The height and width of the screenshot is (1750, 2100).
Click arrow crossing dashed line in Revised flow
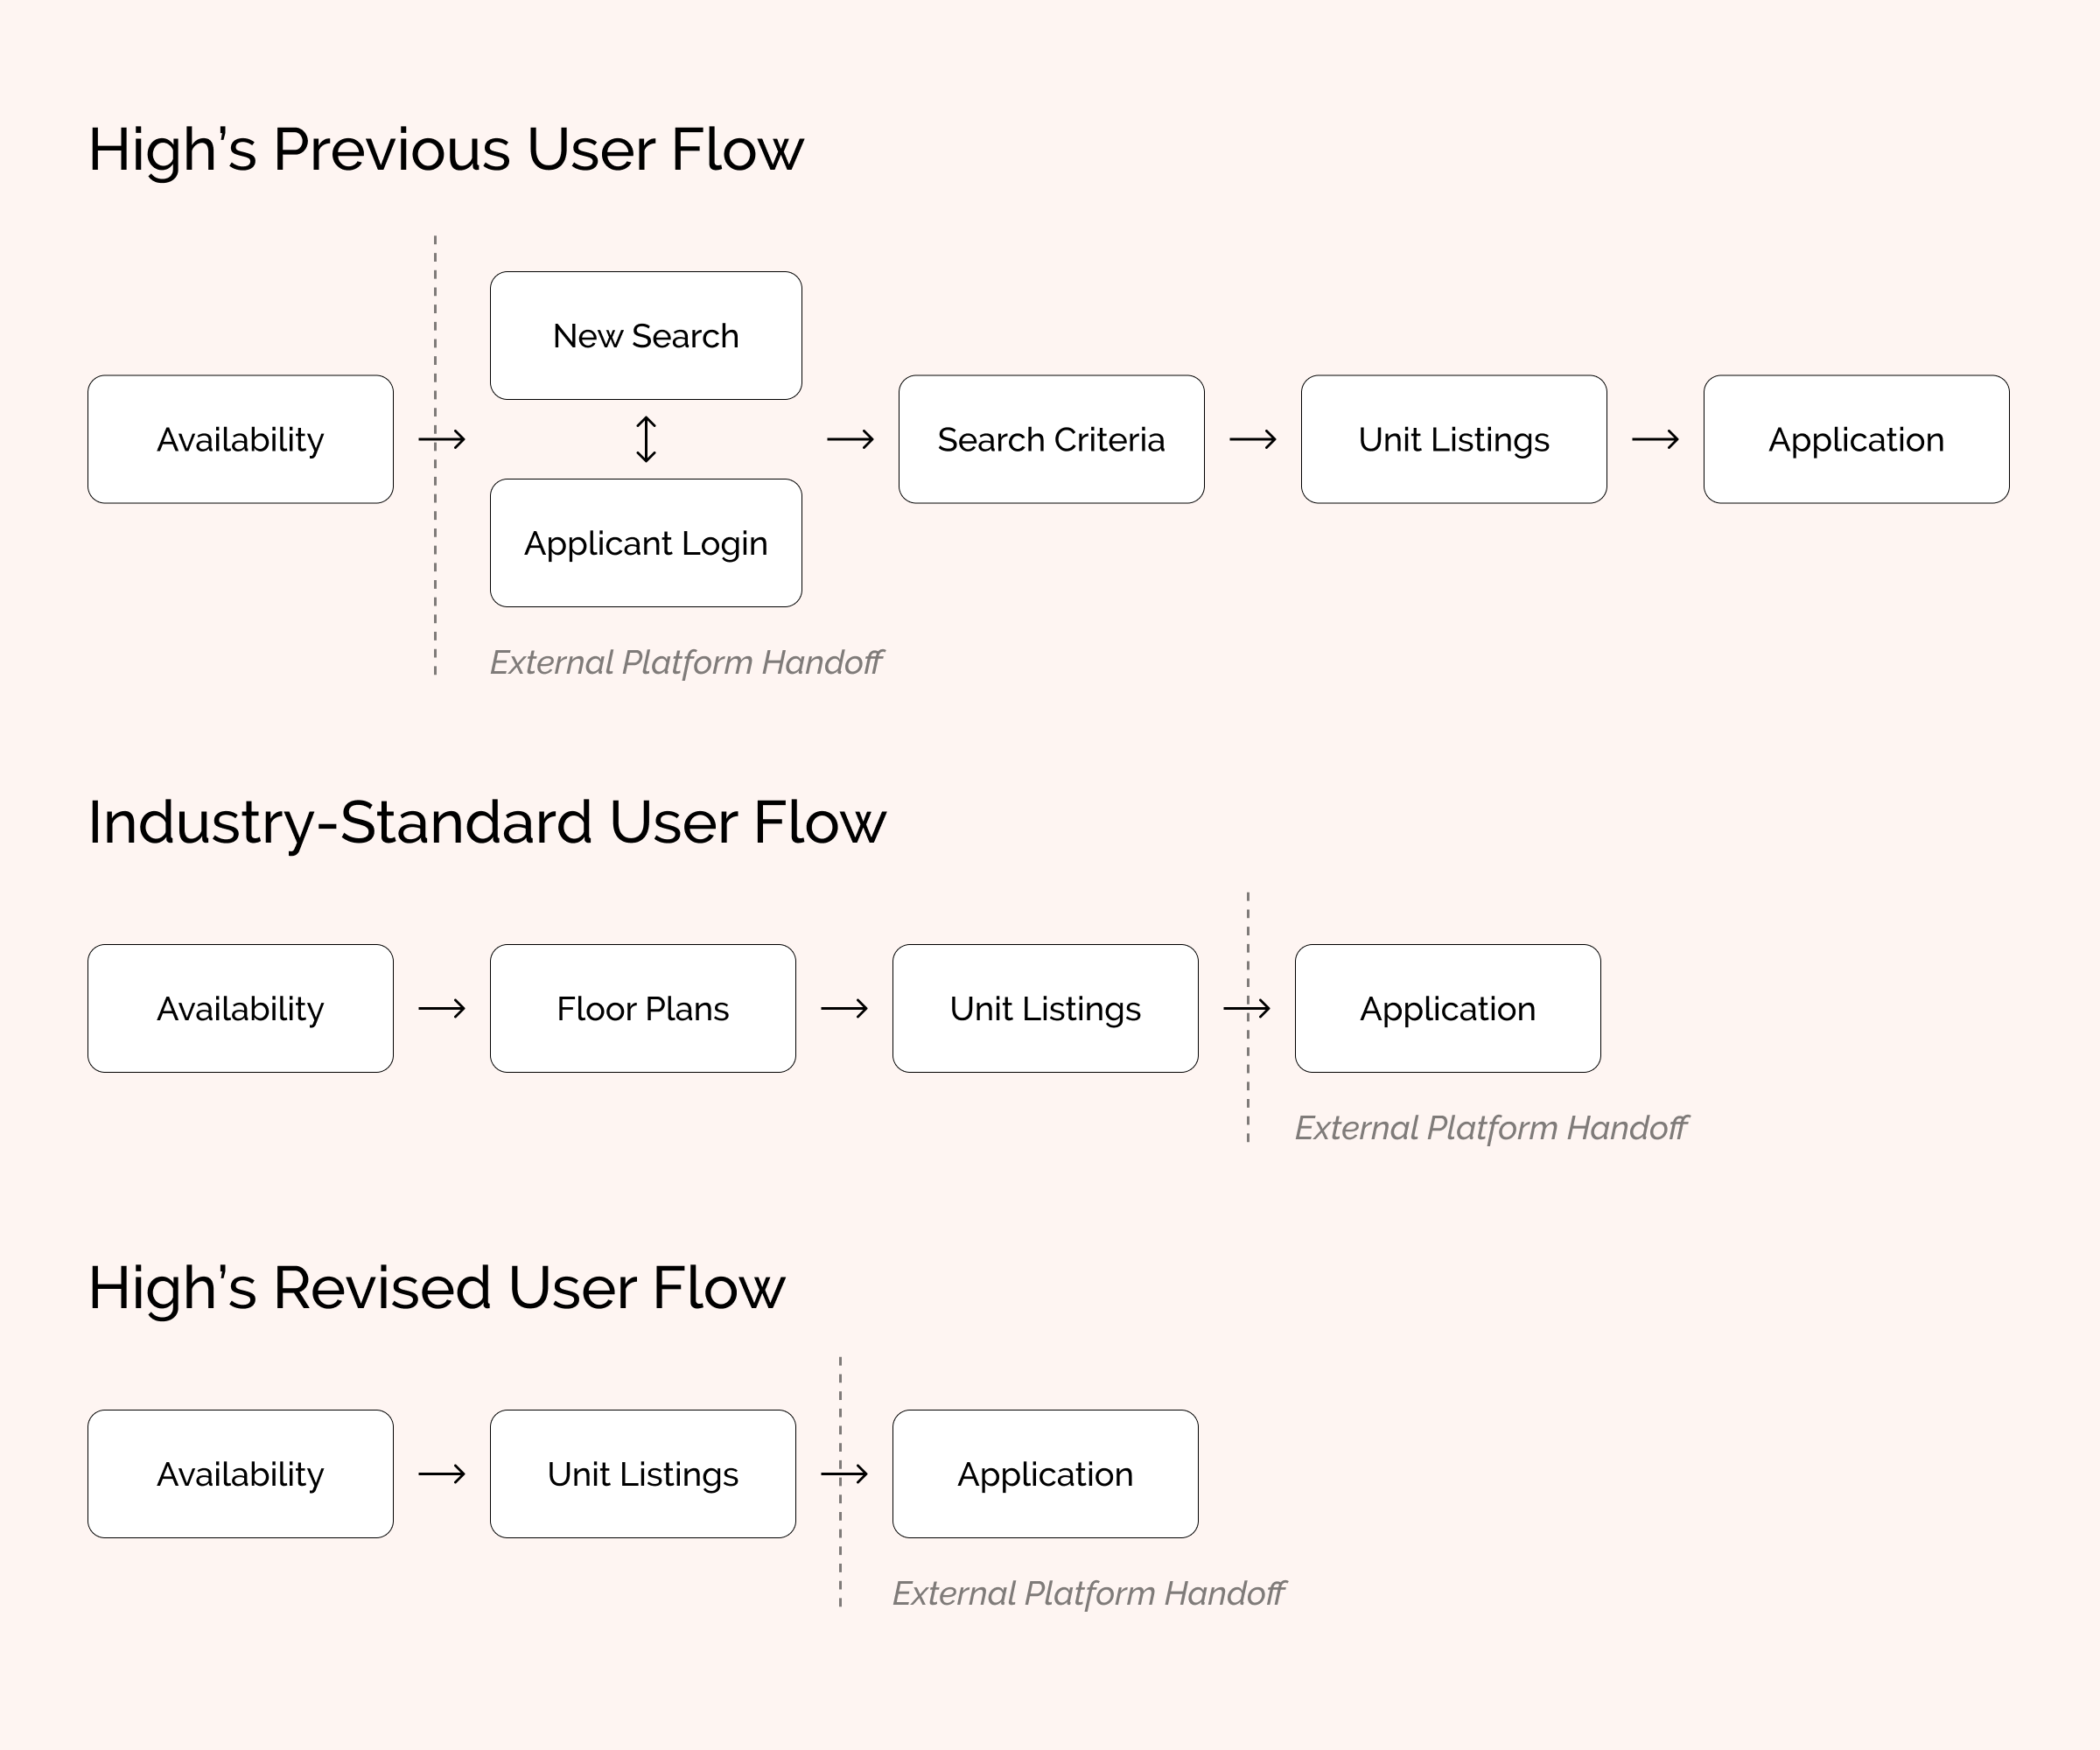click(x=844, y=1474)
